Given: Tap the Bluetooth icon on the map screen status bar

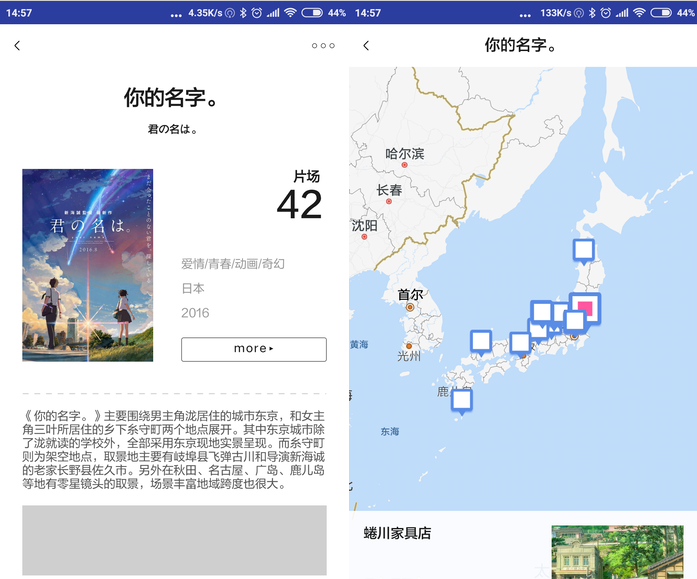Looking at the screenshot, I should click(591, 13).
